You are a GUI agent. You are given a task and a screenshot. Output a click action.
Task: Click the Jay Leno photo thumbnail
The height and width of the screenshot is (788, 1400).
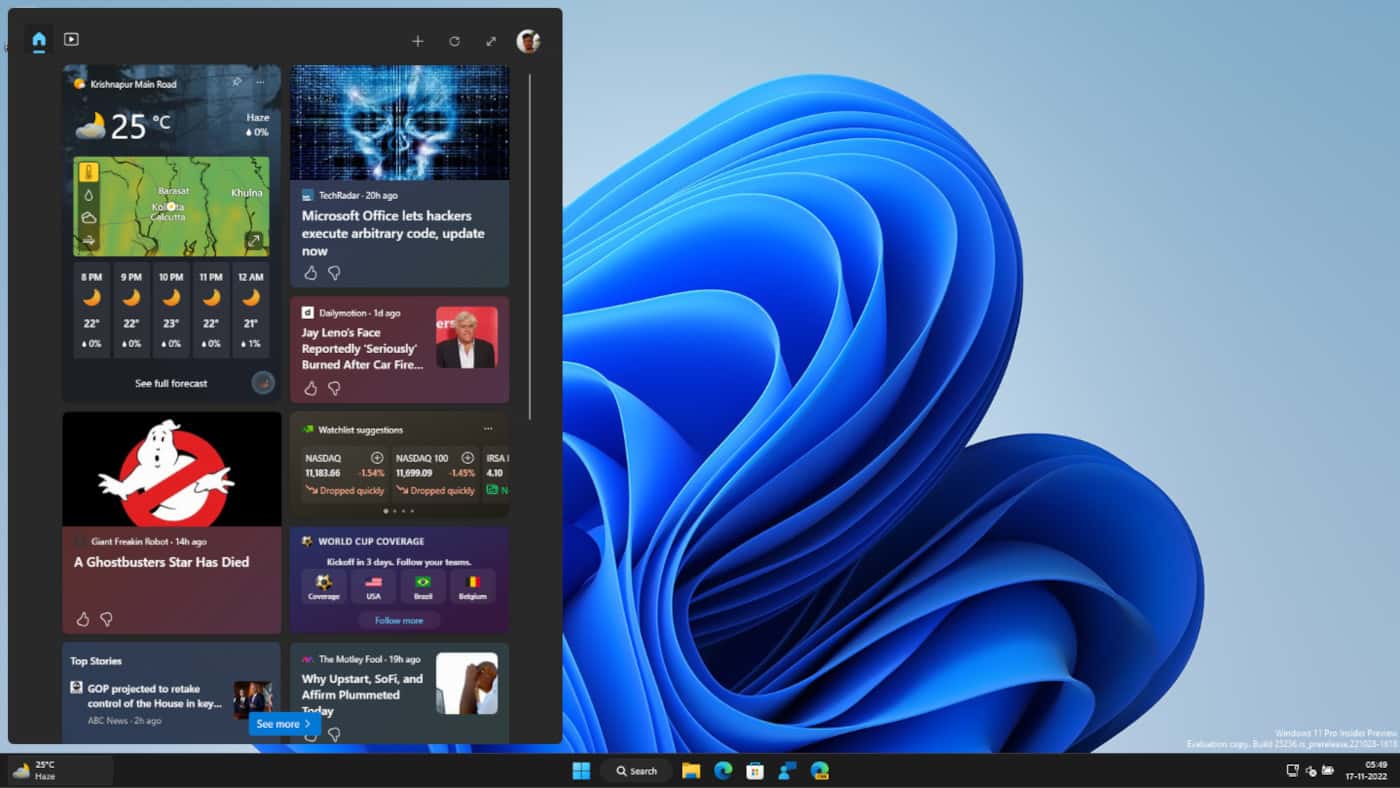(x=466, y=338)
